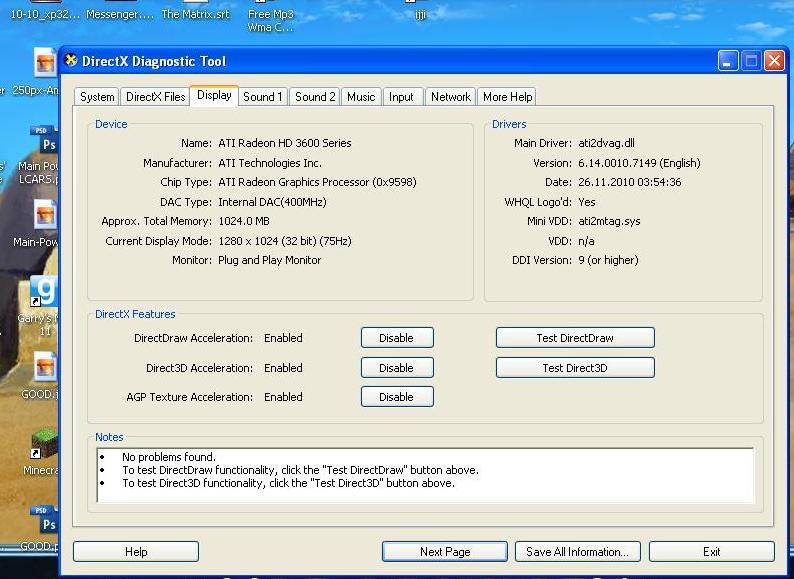Disable DirectDraw Acceleration
This screenshot has width=794, height=579.
(397, 338)
